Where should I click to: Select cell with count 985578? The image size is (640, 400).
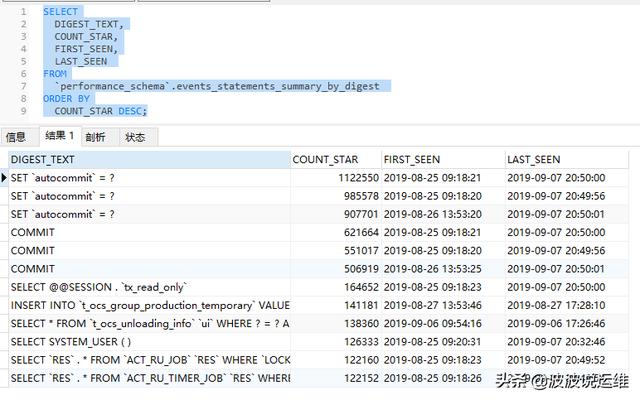tap(336, 196)
